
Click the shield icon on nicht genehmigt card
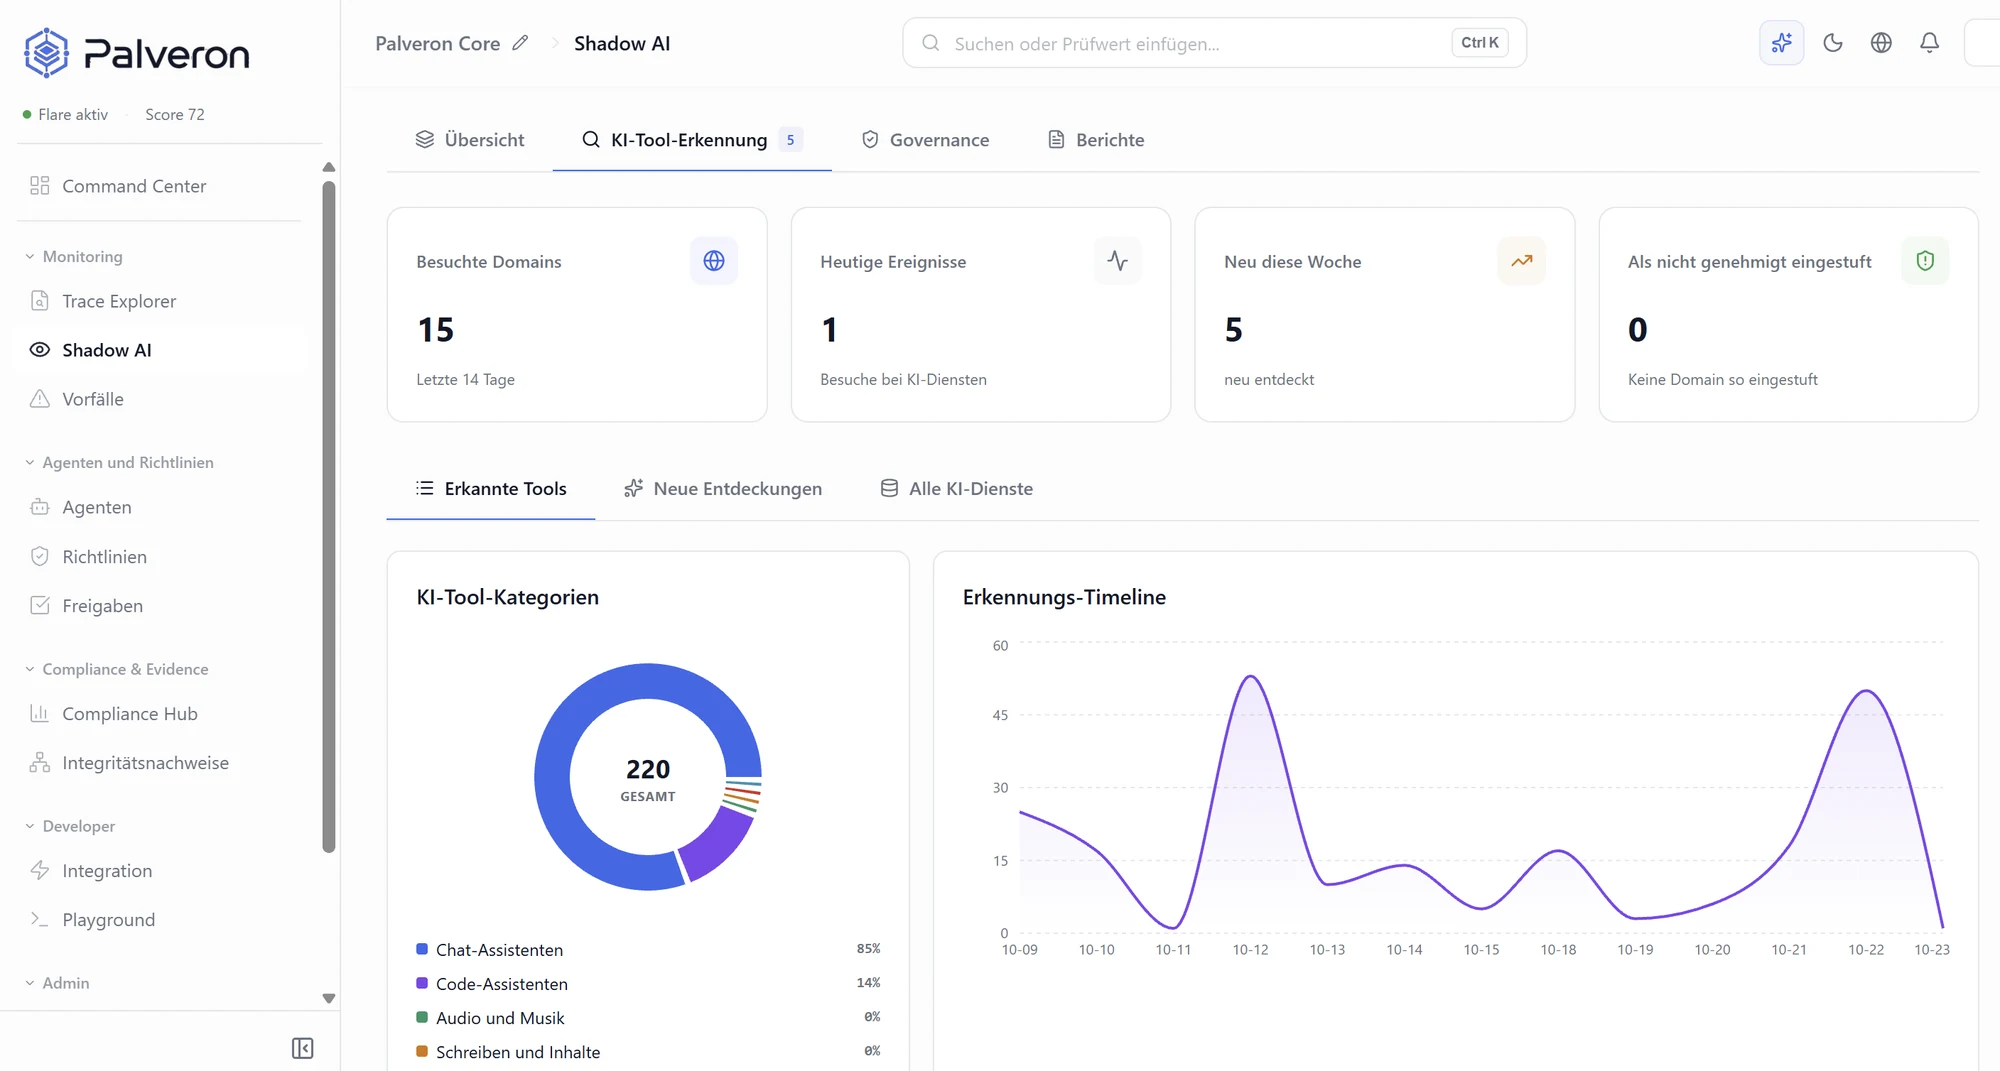[1925, 261]
